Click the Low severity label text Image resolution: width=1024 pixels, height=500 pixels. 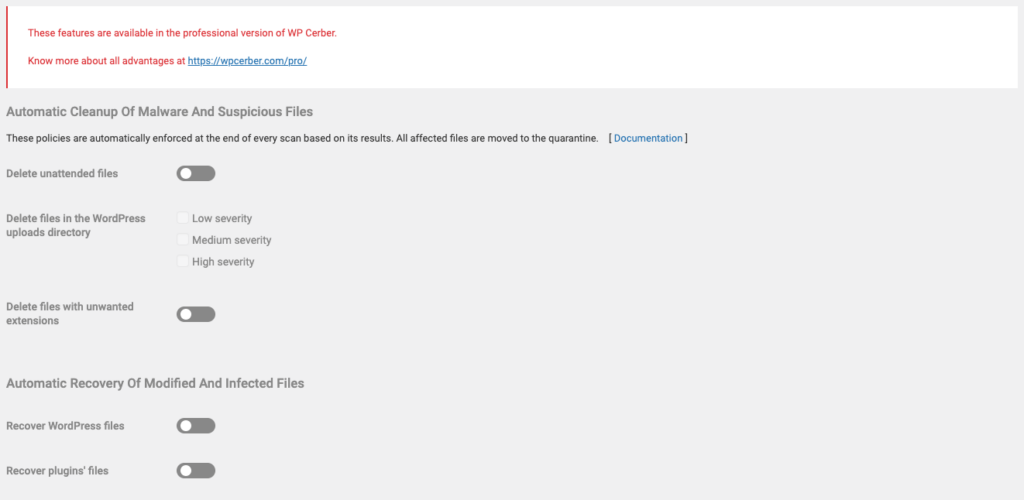tap(222, 218)
